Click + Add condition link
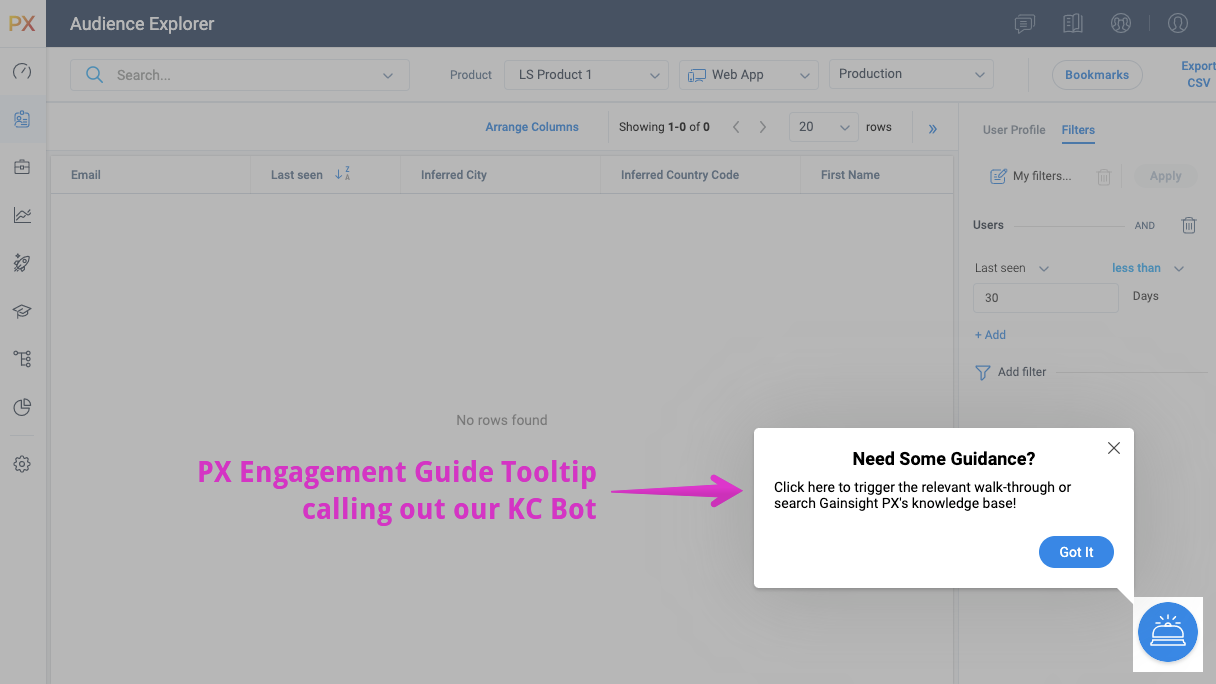Viewport: 1216px width, 684px height. 990,335
